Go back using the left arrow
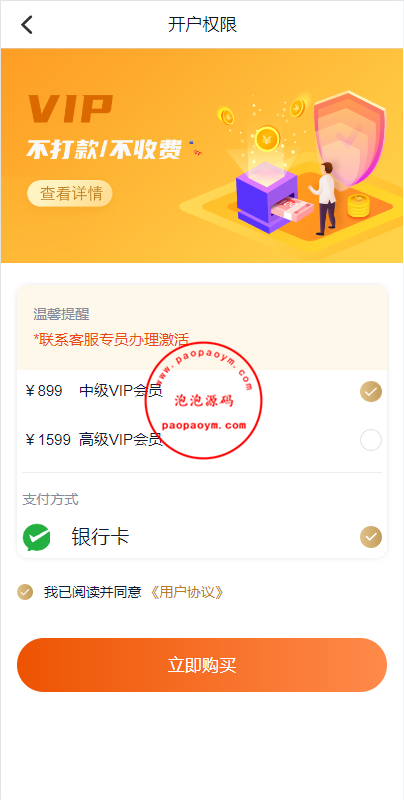Screen dimensions: 404x800 tap(27, 24)
